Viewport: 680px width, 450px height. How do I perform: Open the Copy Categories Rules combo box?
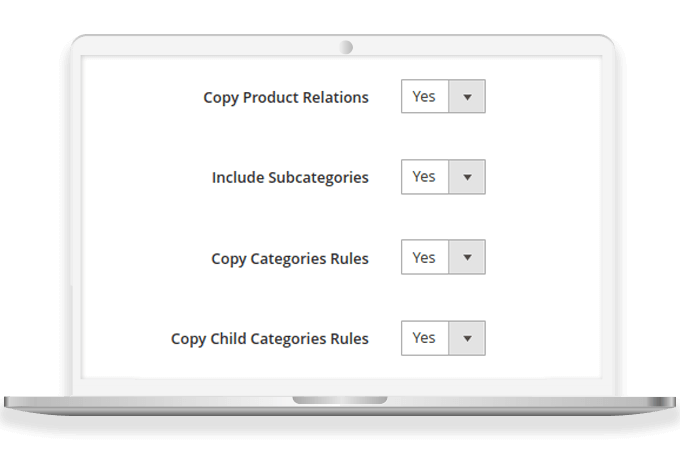(x=443, y=257)
